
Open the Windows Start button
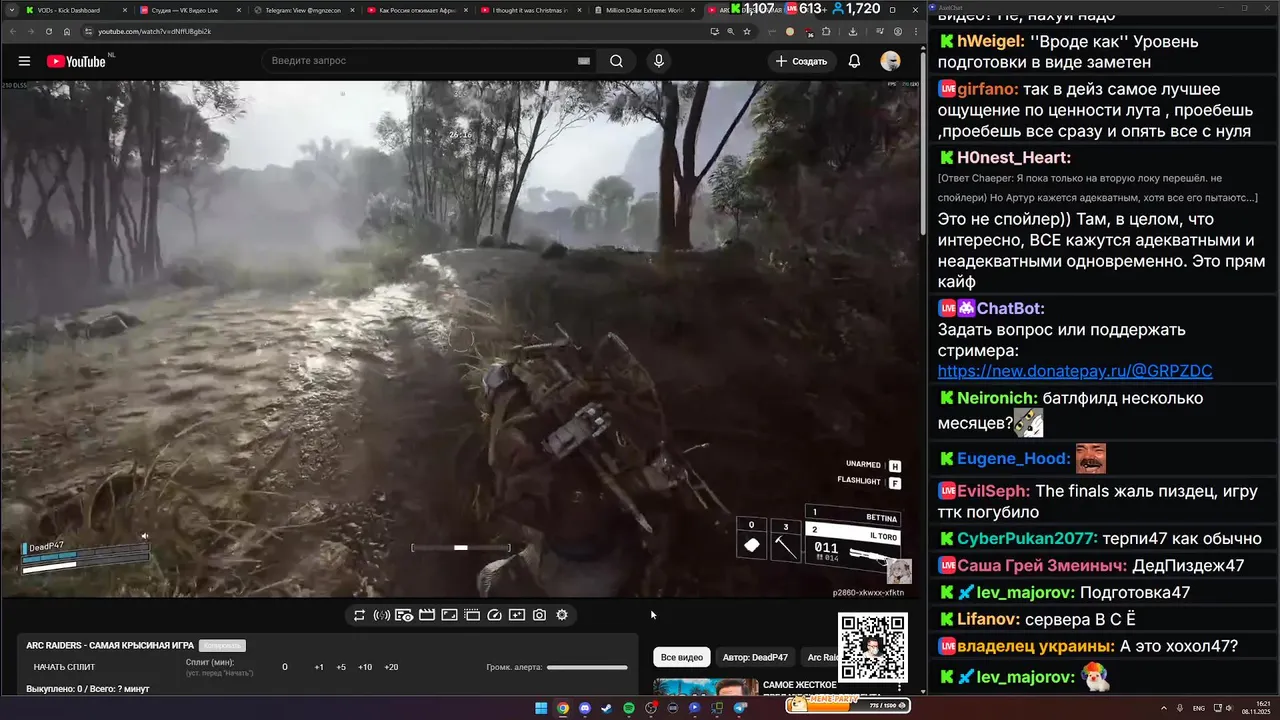(541, 708)
